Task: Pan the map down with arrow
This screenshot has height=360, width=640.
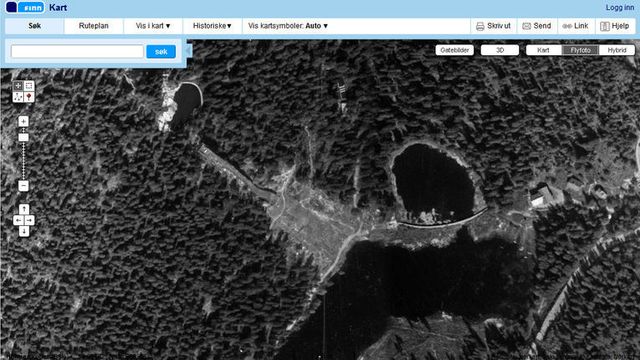Action: pyautogui.click(x=24, y=231)
